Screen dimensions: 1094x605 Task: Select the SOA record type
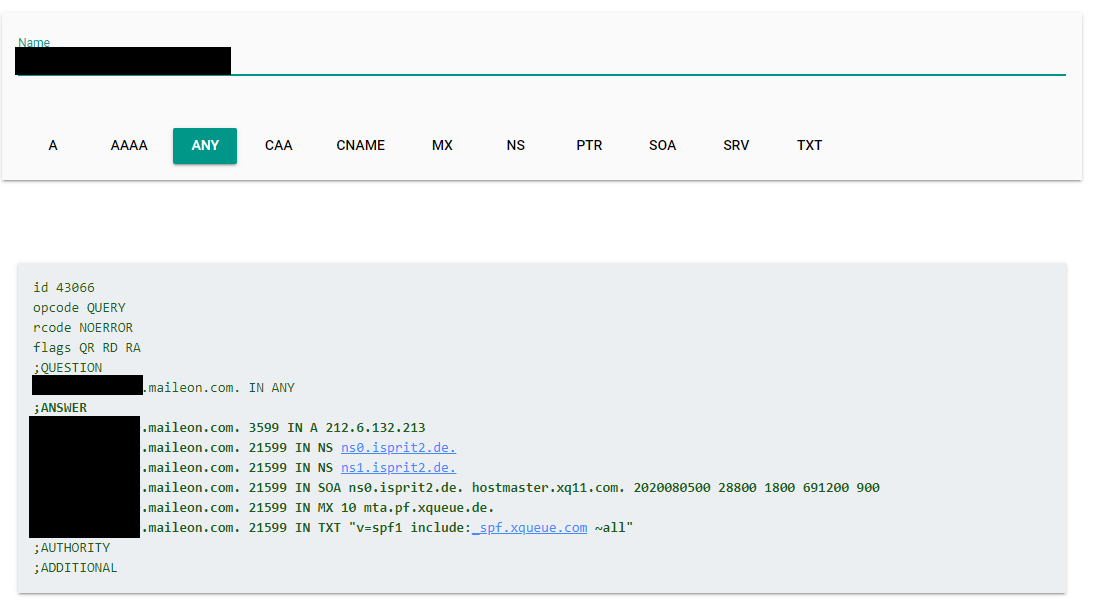(x=662, y=145)
